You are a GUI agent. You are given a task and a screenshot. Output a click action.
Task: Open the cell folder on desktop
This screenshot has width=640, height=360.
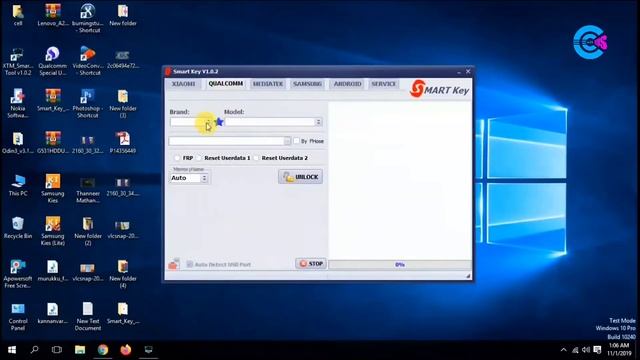[18, 15]
